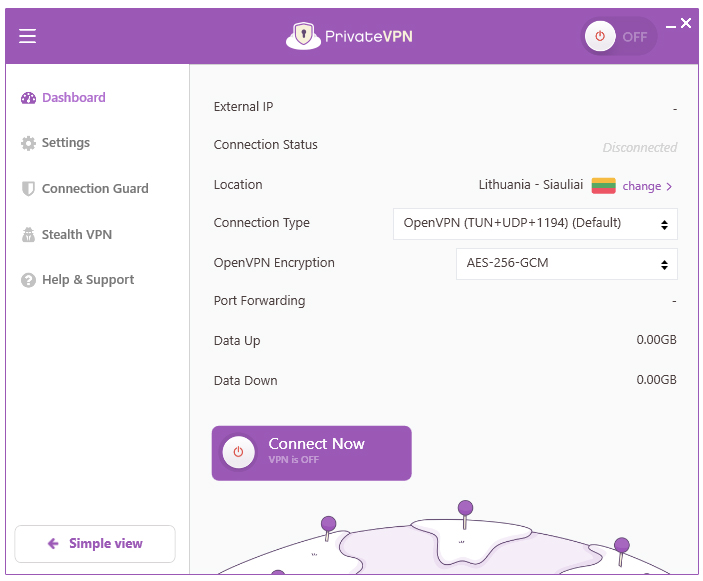The image size is (703, 581).
Task: Click the power icon in Connect Now
Action: pos(238,452)
